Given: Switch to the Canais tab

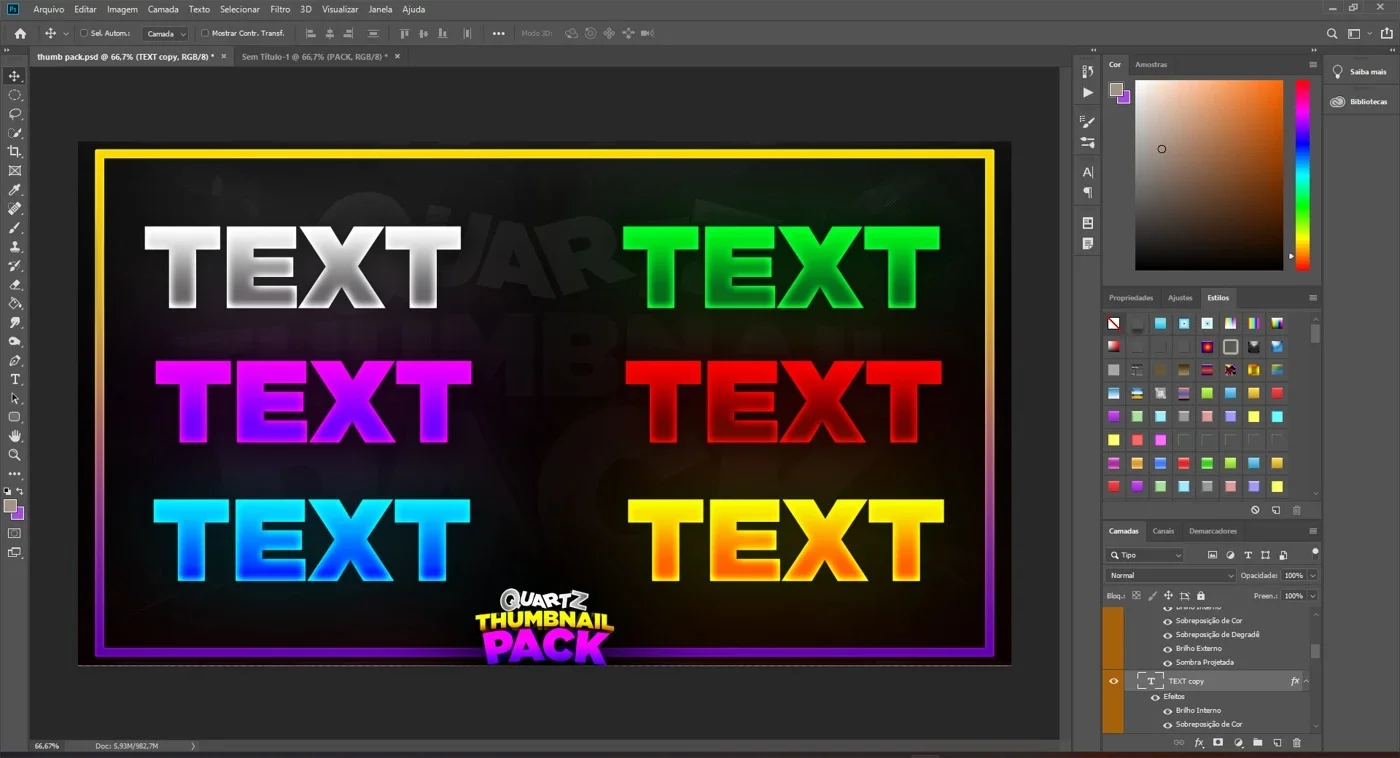Looking at the screenshot, I should tap(1163, 531).
